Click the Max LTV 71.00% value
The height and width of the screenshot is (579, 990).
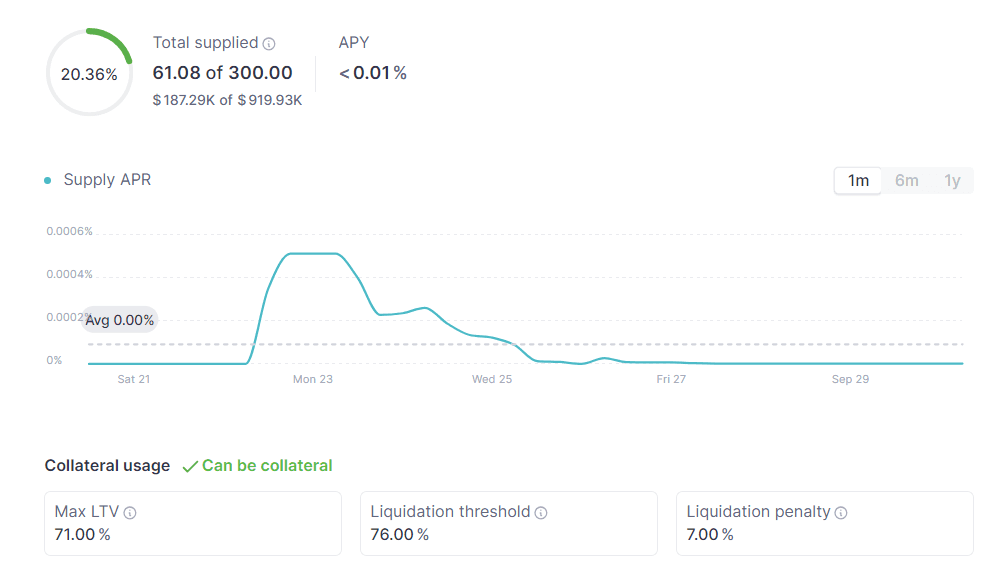(x=82, y=535)
